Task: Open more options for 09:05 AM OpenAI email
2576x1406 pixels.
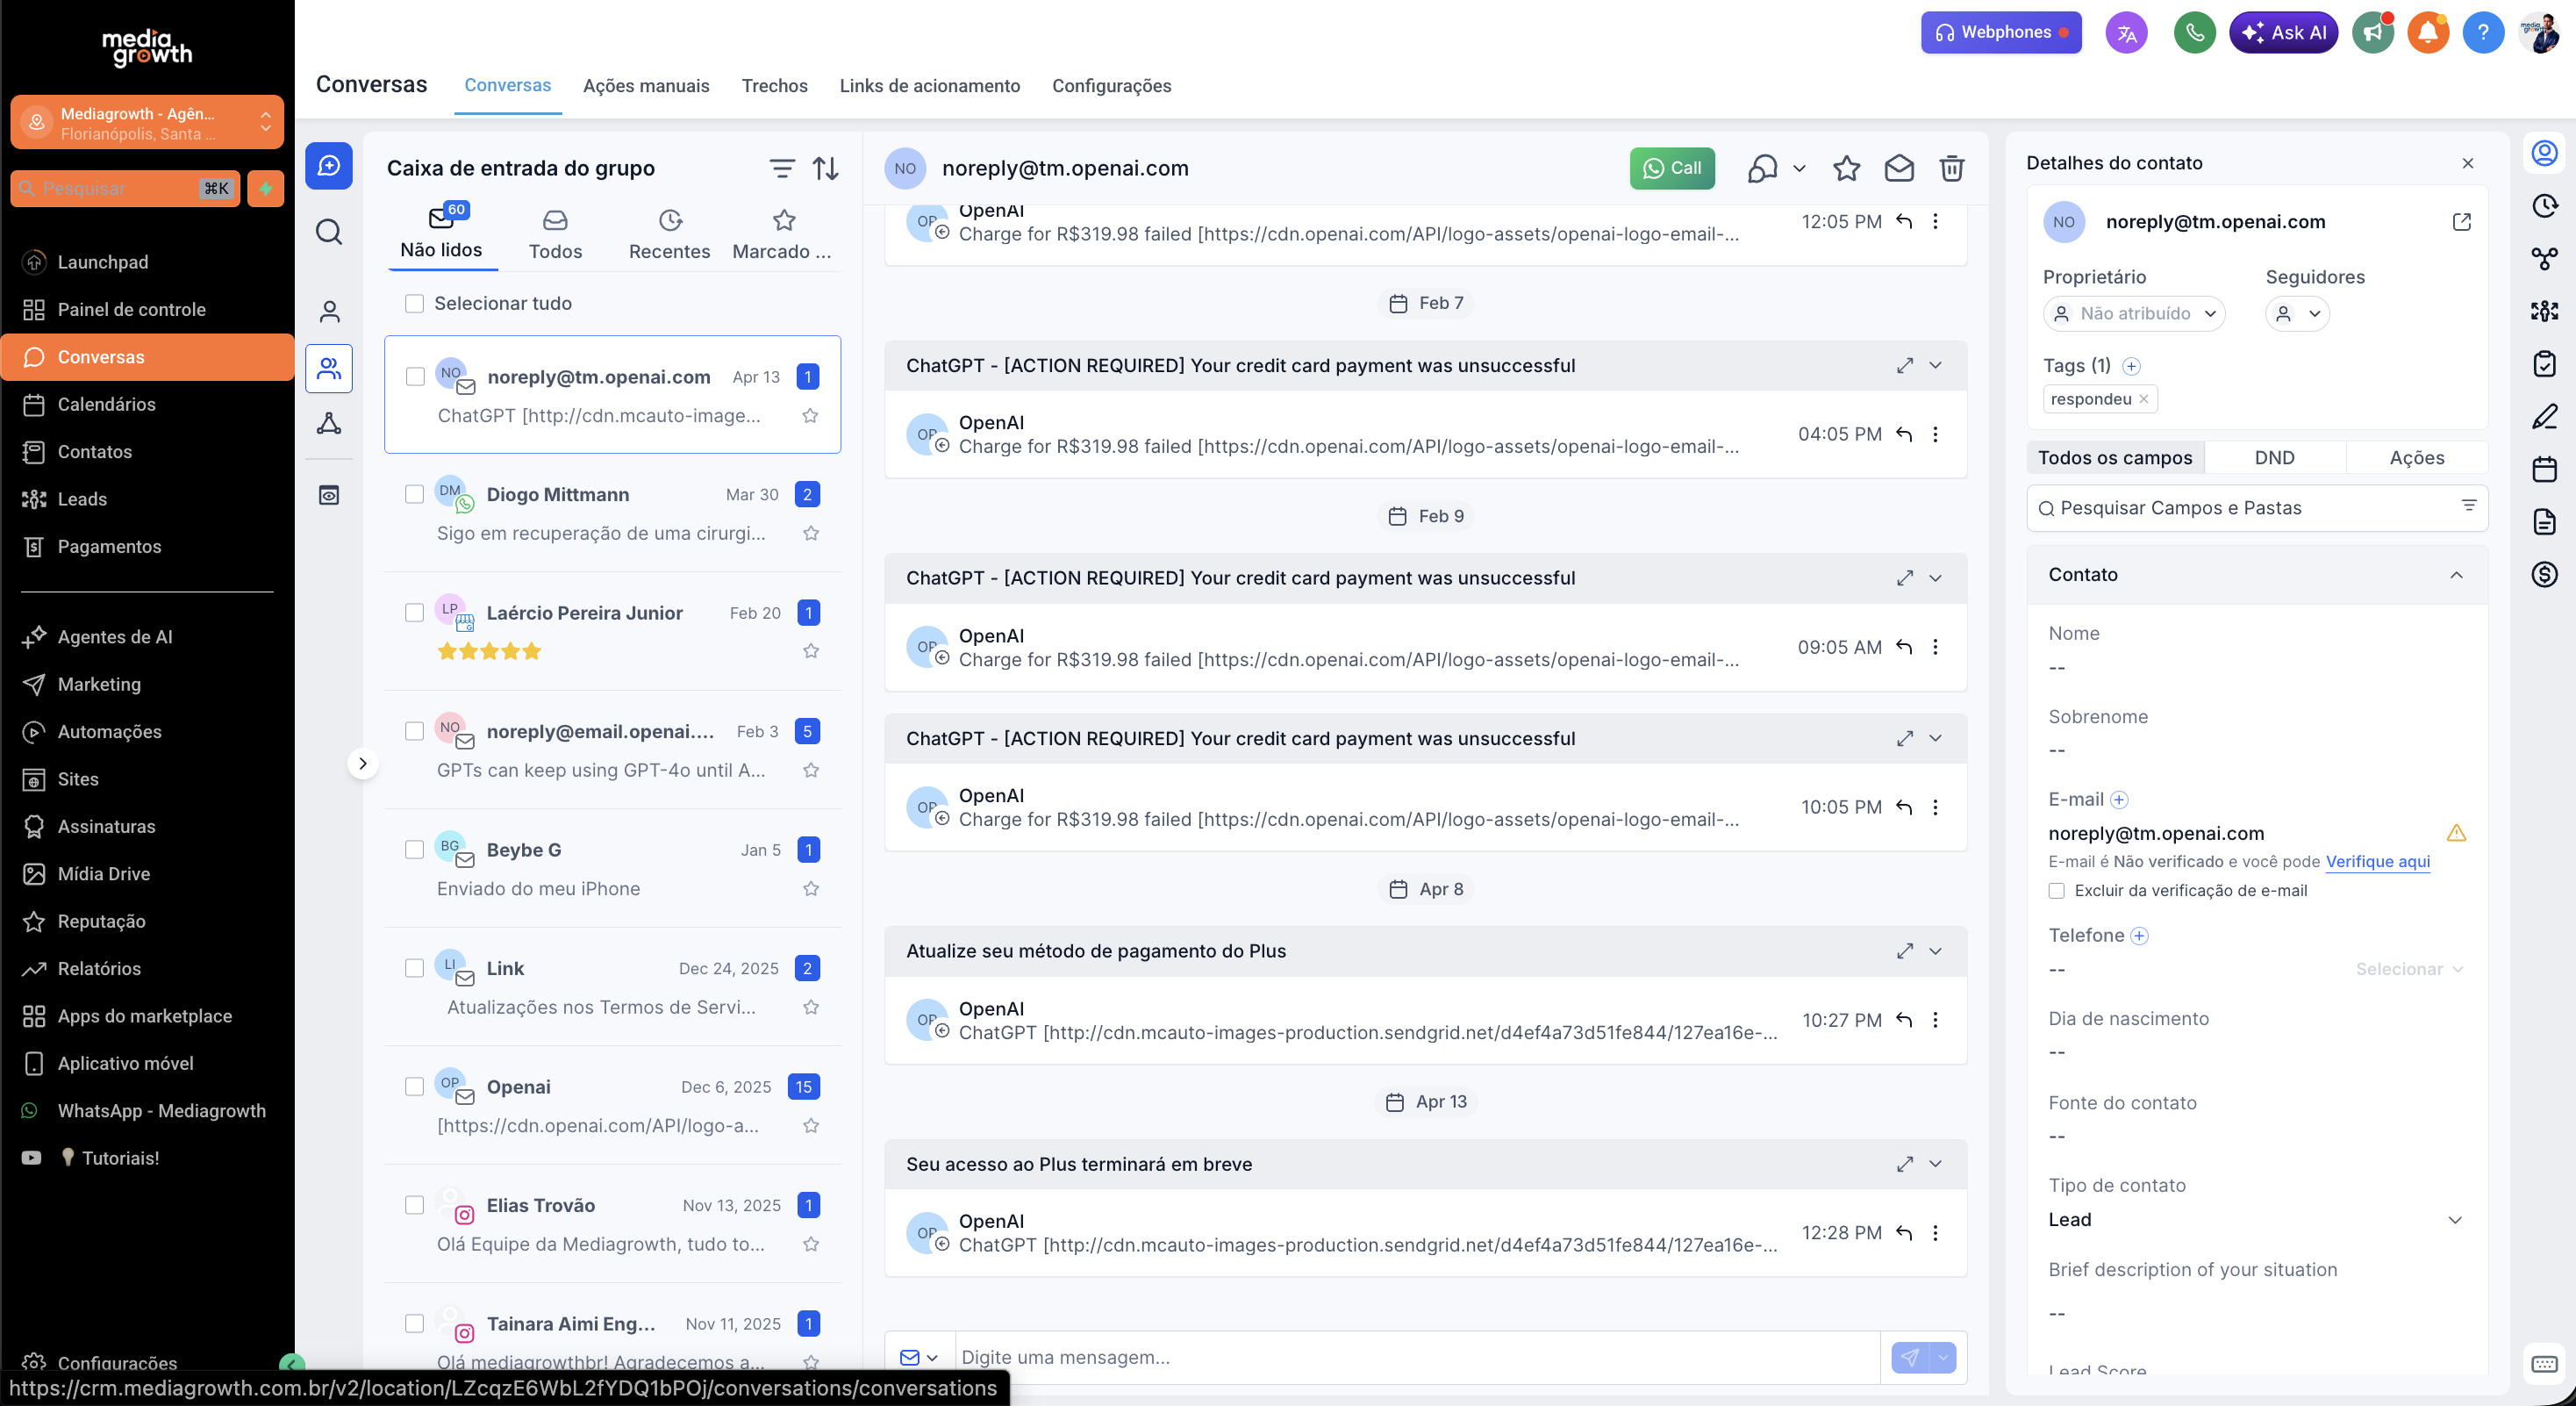Action: [1935, 647]
